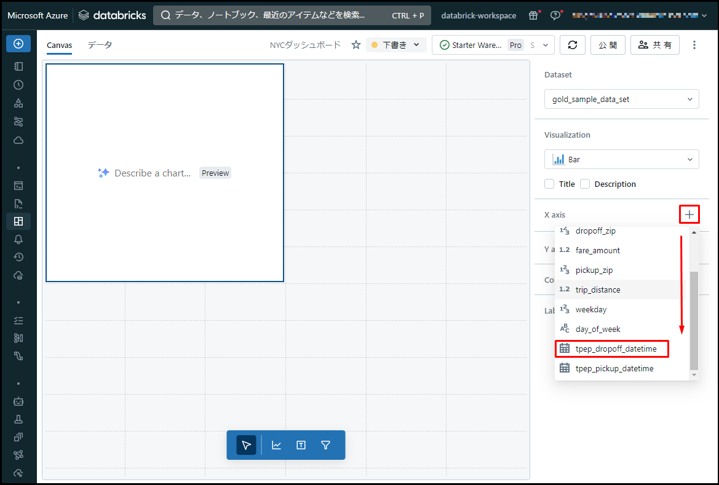Open the 下書き draft status dropdown

(396, 45)
